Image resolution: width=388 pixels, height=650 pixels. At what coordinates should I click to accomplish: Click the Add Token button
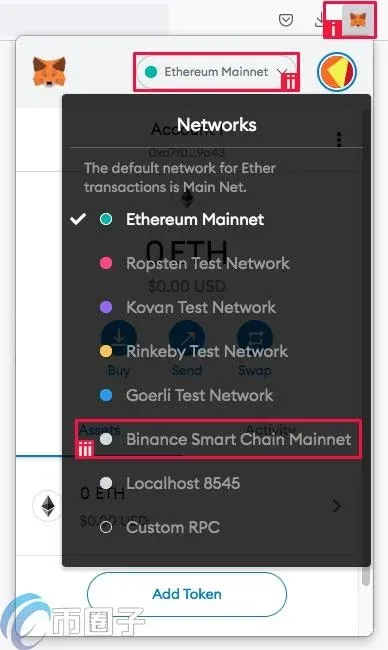coord(187,594)
